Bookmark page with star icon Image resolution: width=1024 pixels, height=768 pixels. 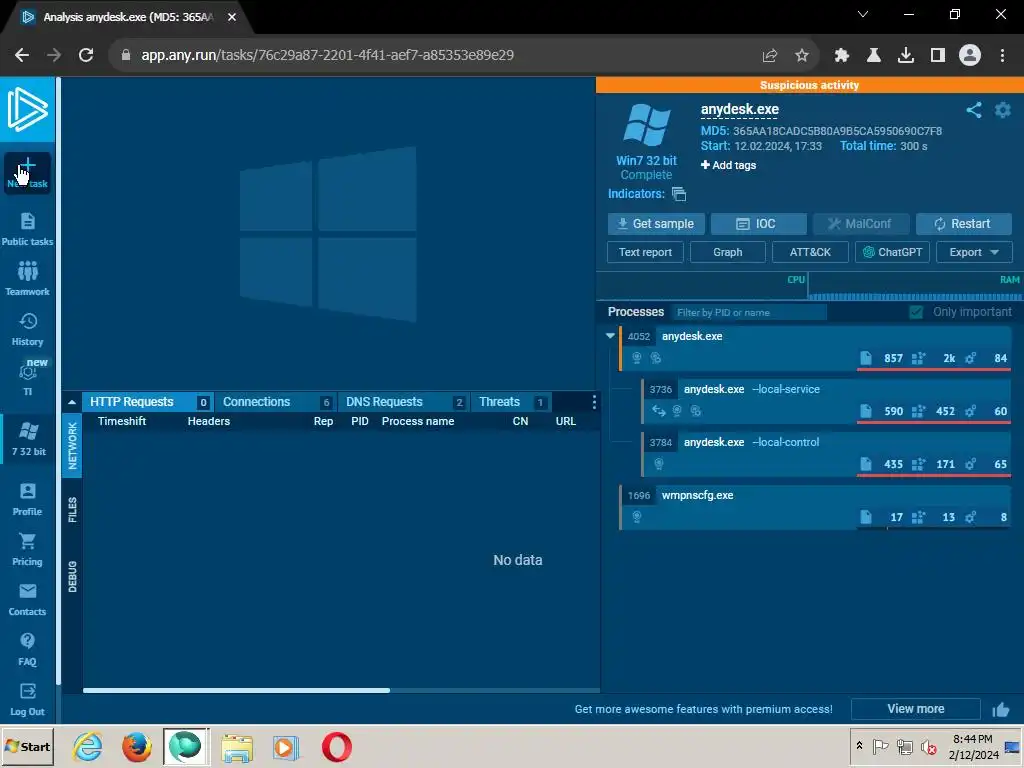[802, 56]
